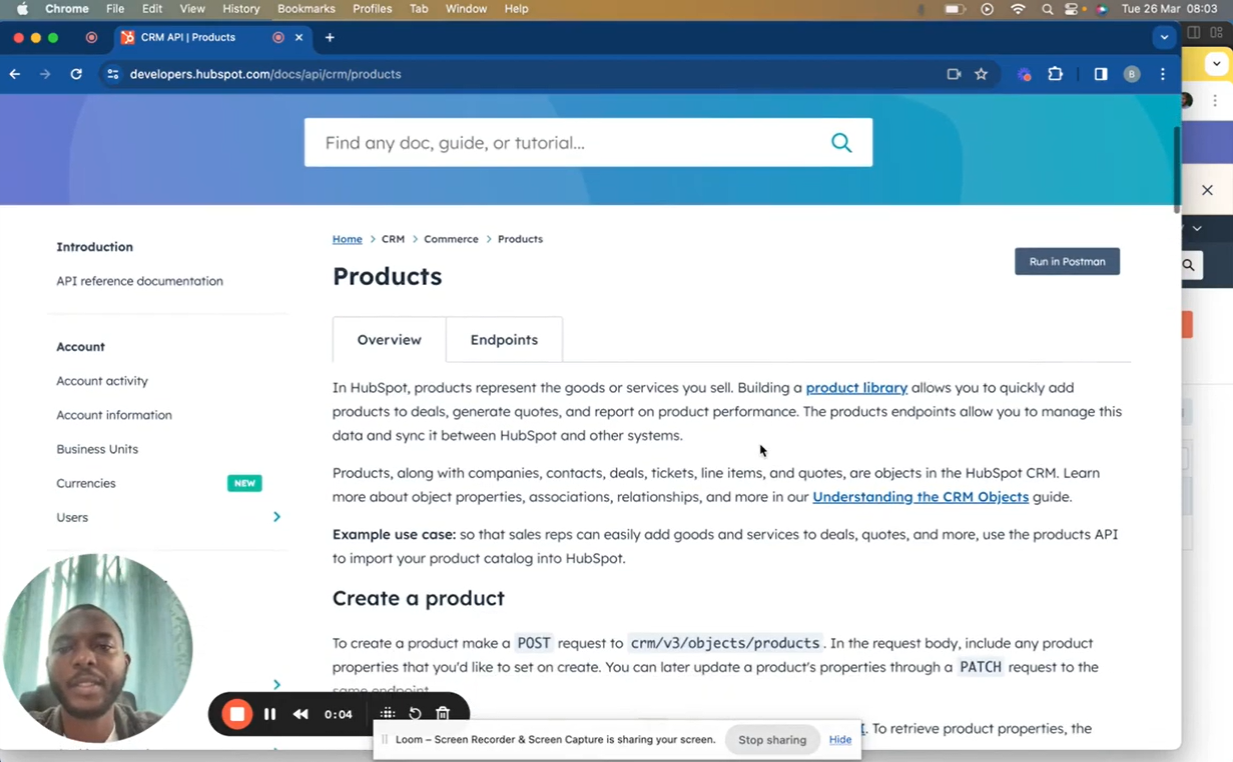Open the Profiles menu
The width and height of the screenshot is (1233, 762).
(372, 9)
